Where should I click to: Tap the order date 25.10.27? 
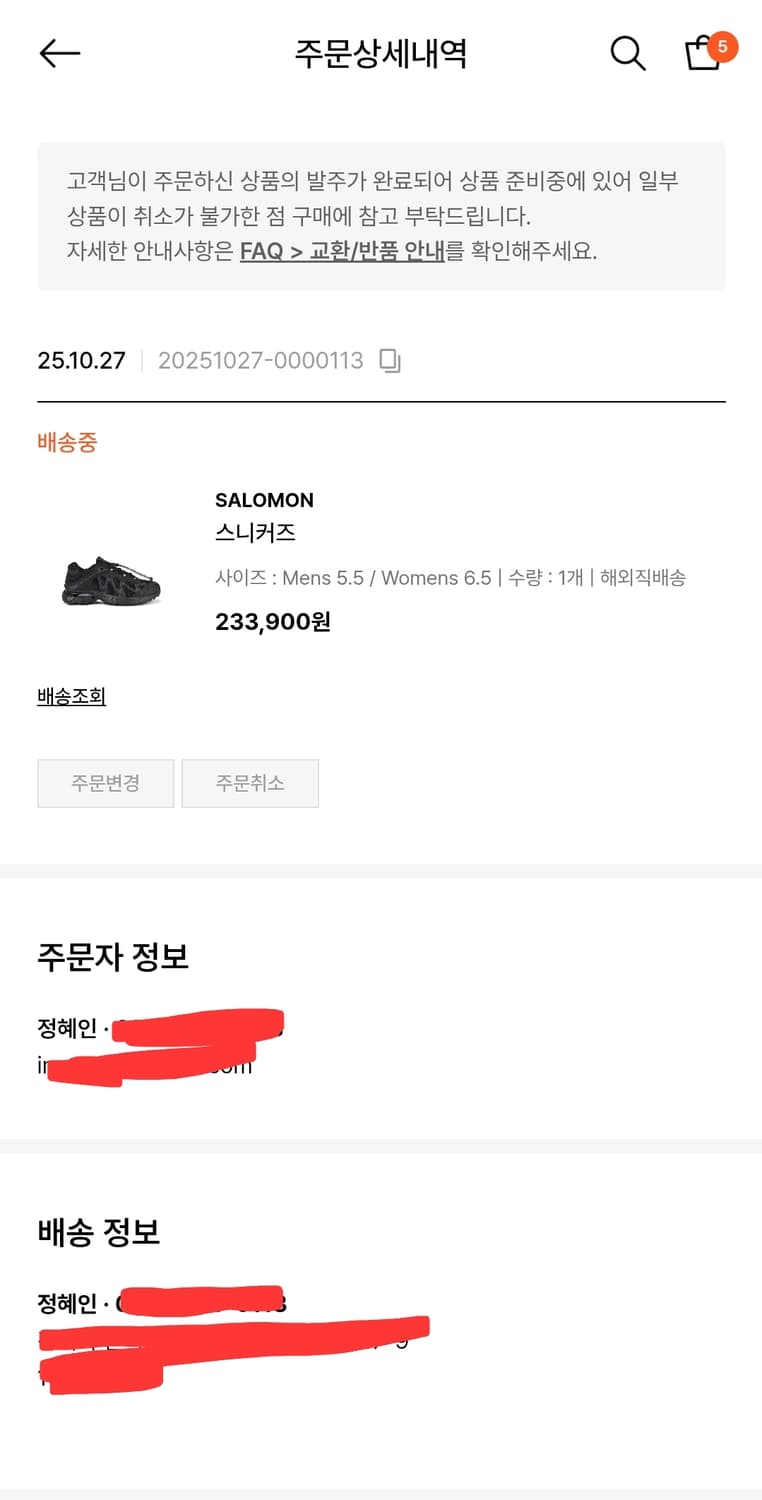81,361
